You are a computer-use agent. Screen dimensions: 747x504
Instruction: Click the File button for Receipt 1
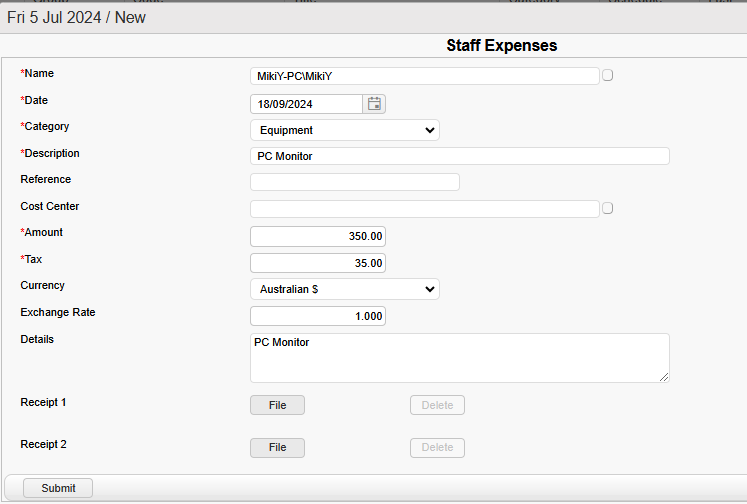277,405
